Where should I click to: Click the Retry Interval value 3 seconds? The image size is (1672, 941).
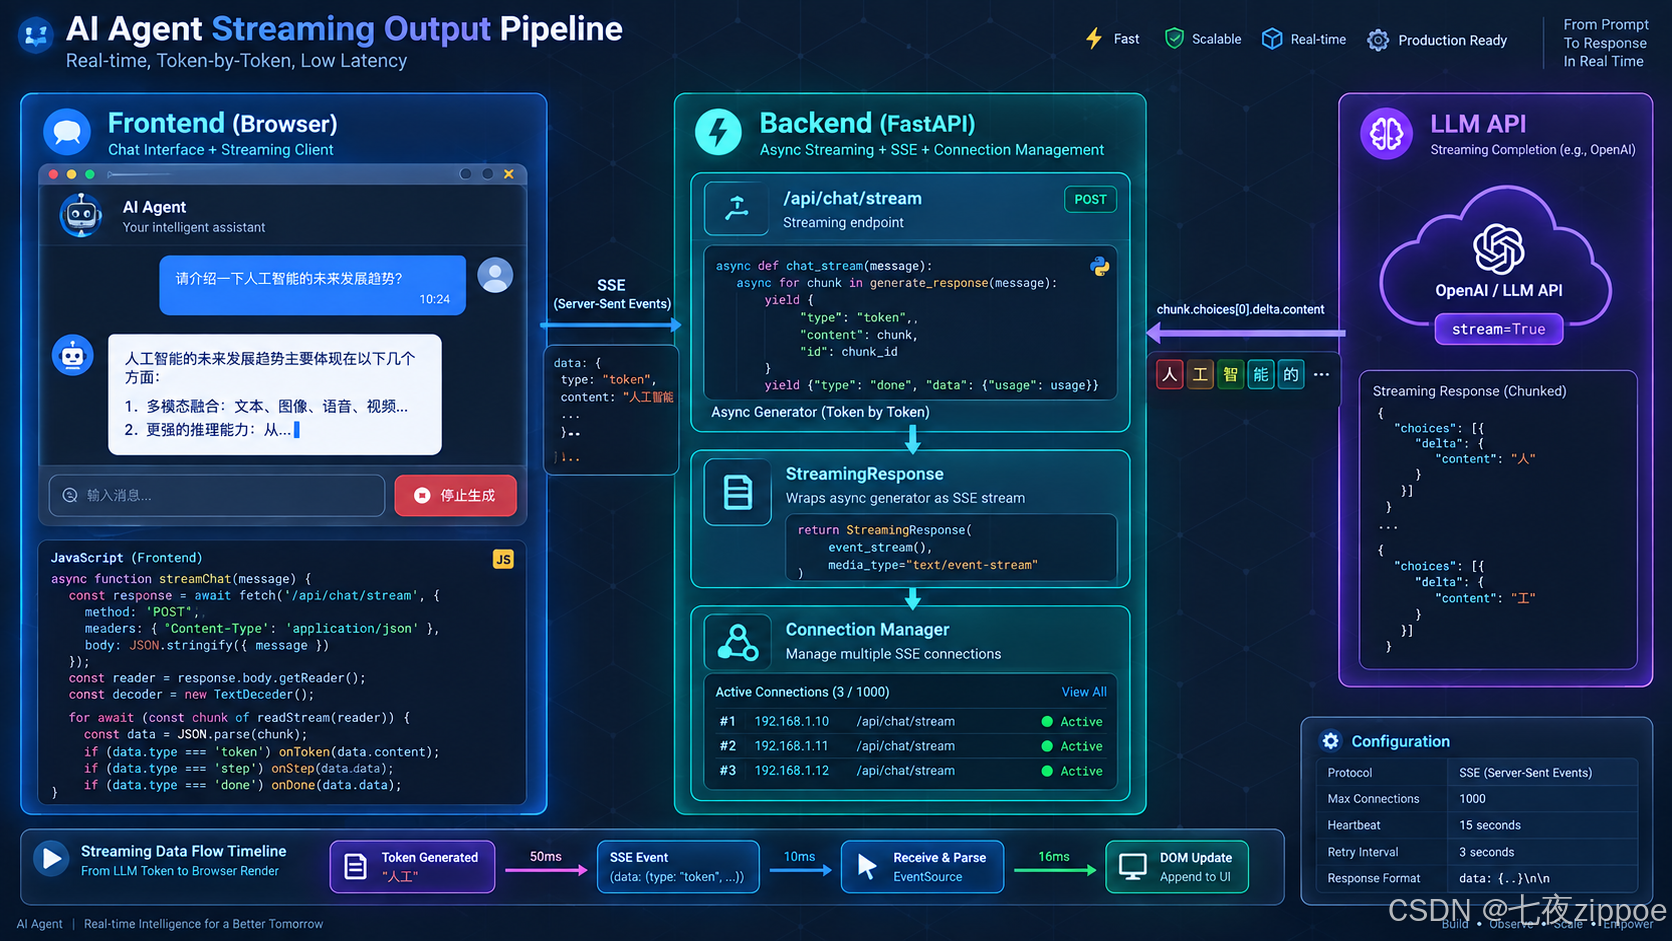1486,852
